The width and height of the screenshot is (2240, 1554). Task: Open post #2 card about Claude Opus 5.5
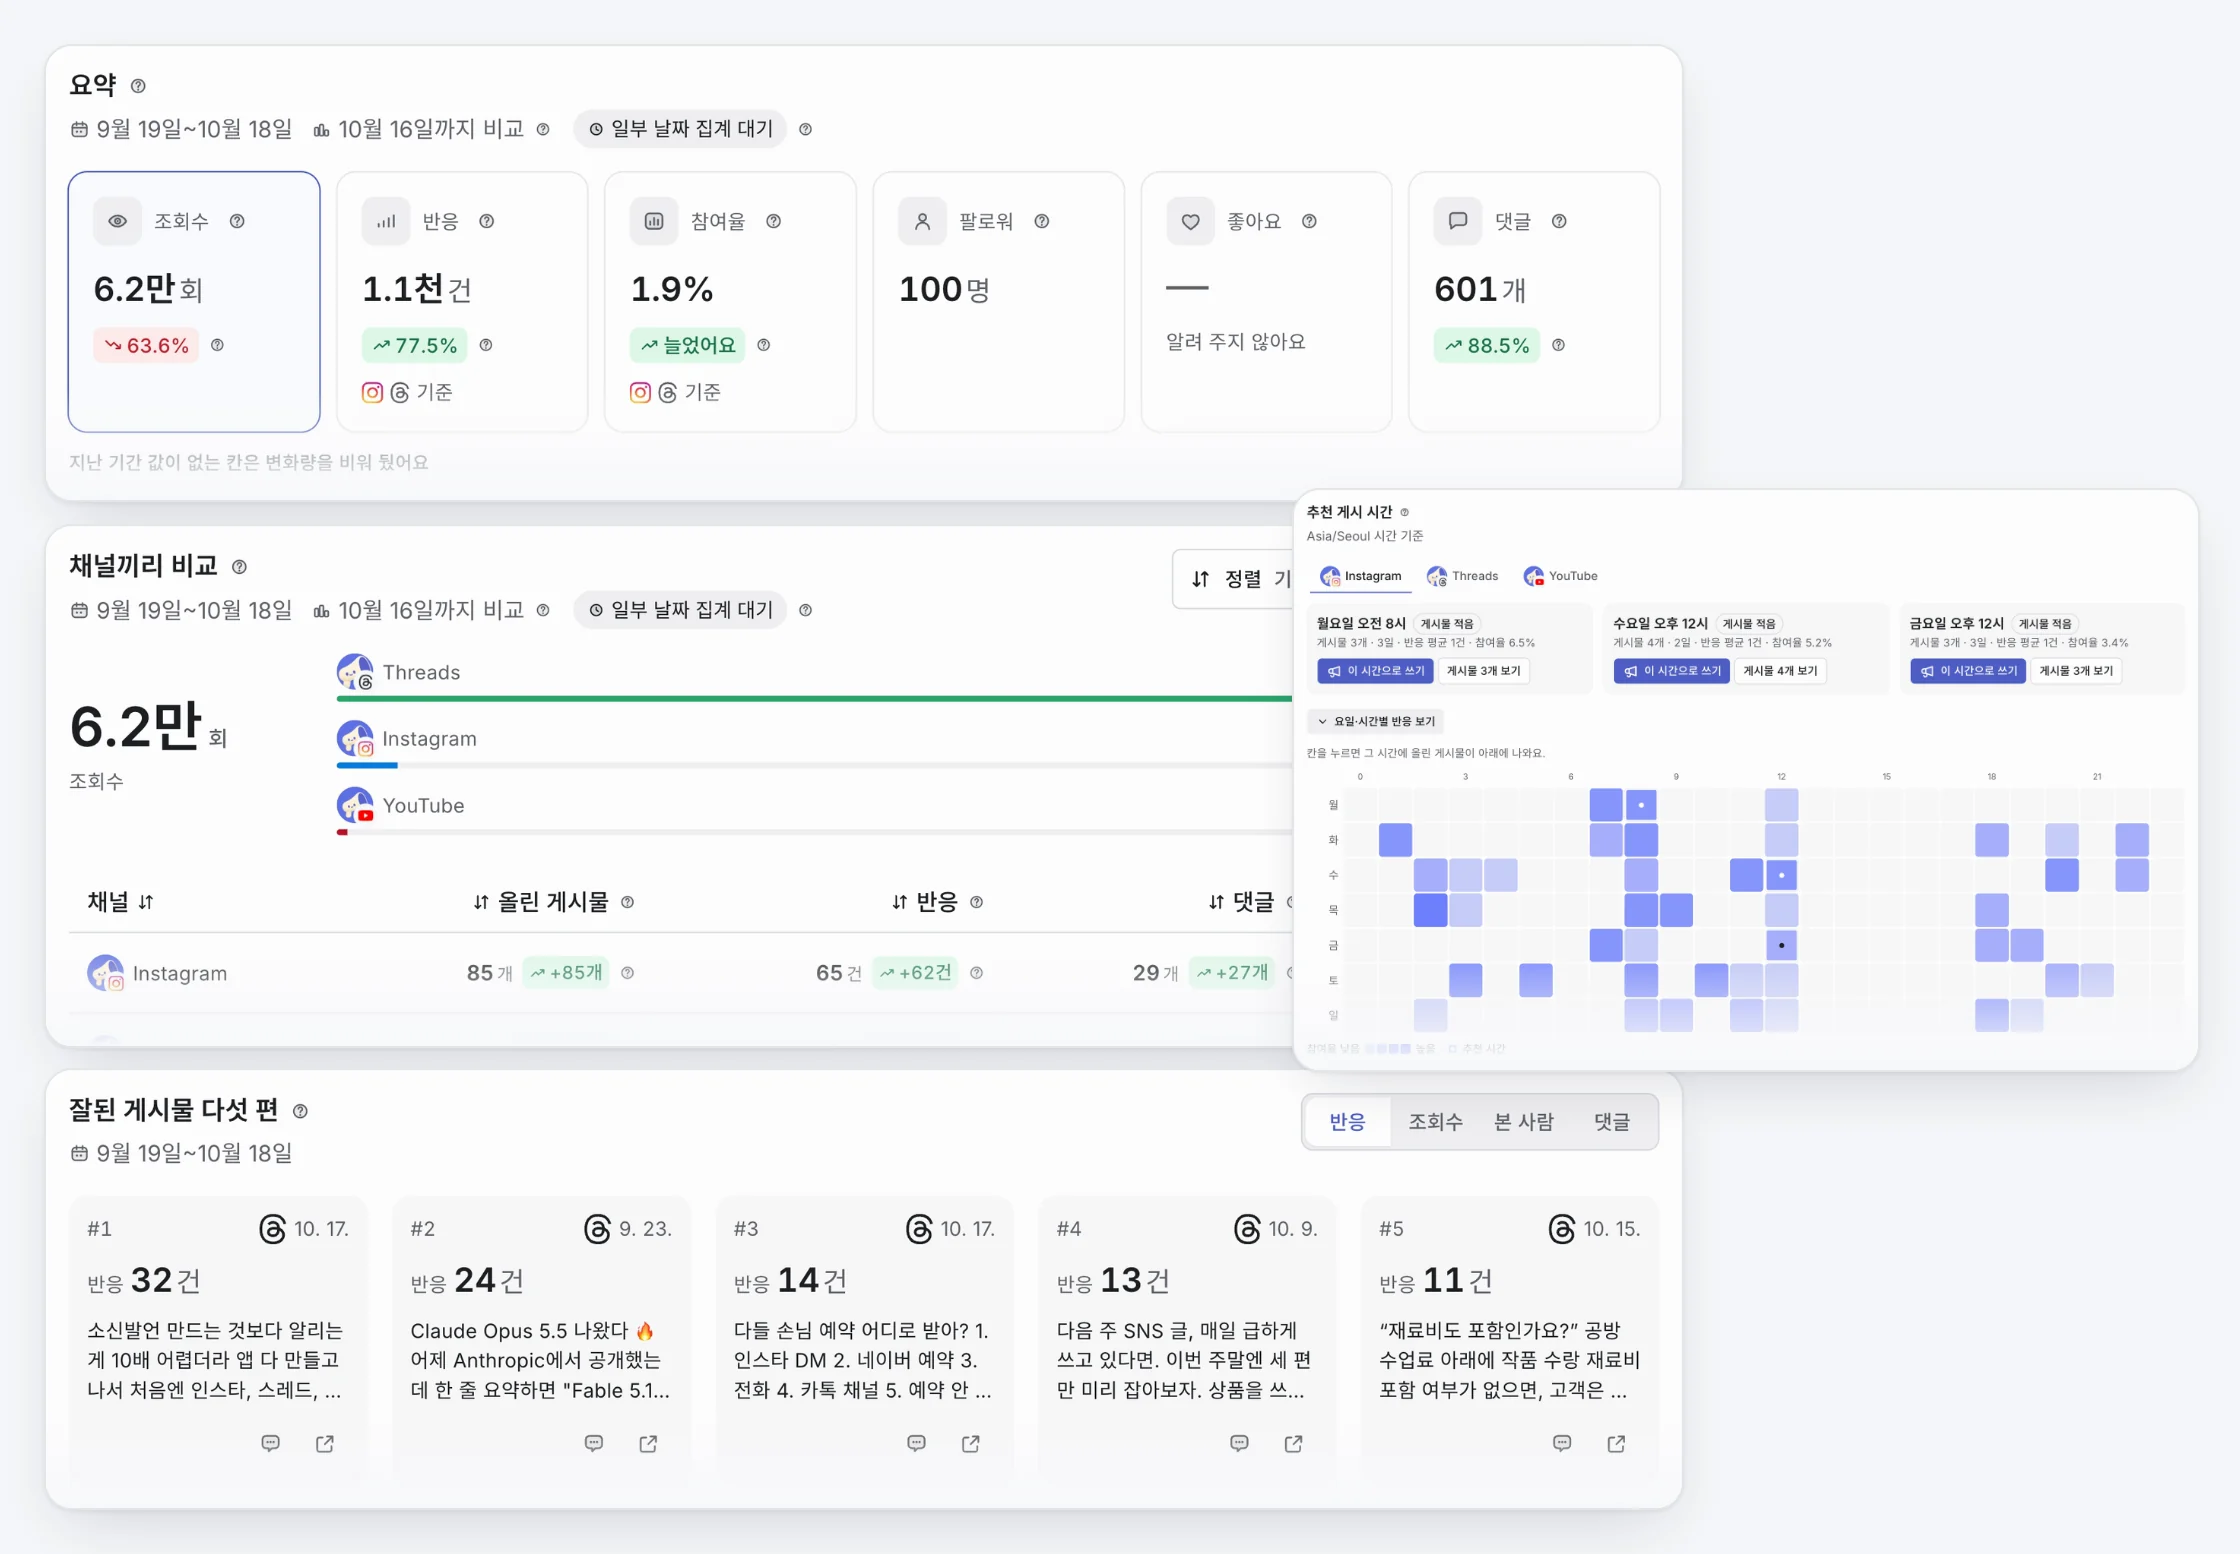(x=541, y=1337)
